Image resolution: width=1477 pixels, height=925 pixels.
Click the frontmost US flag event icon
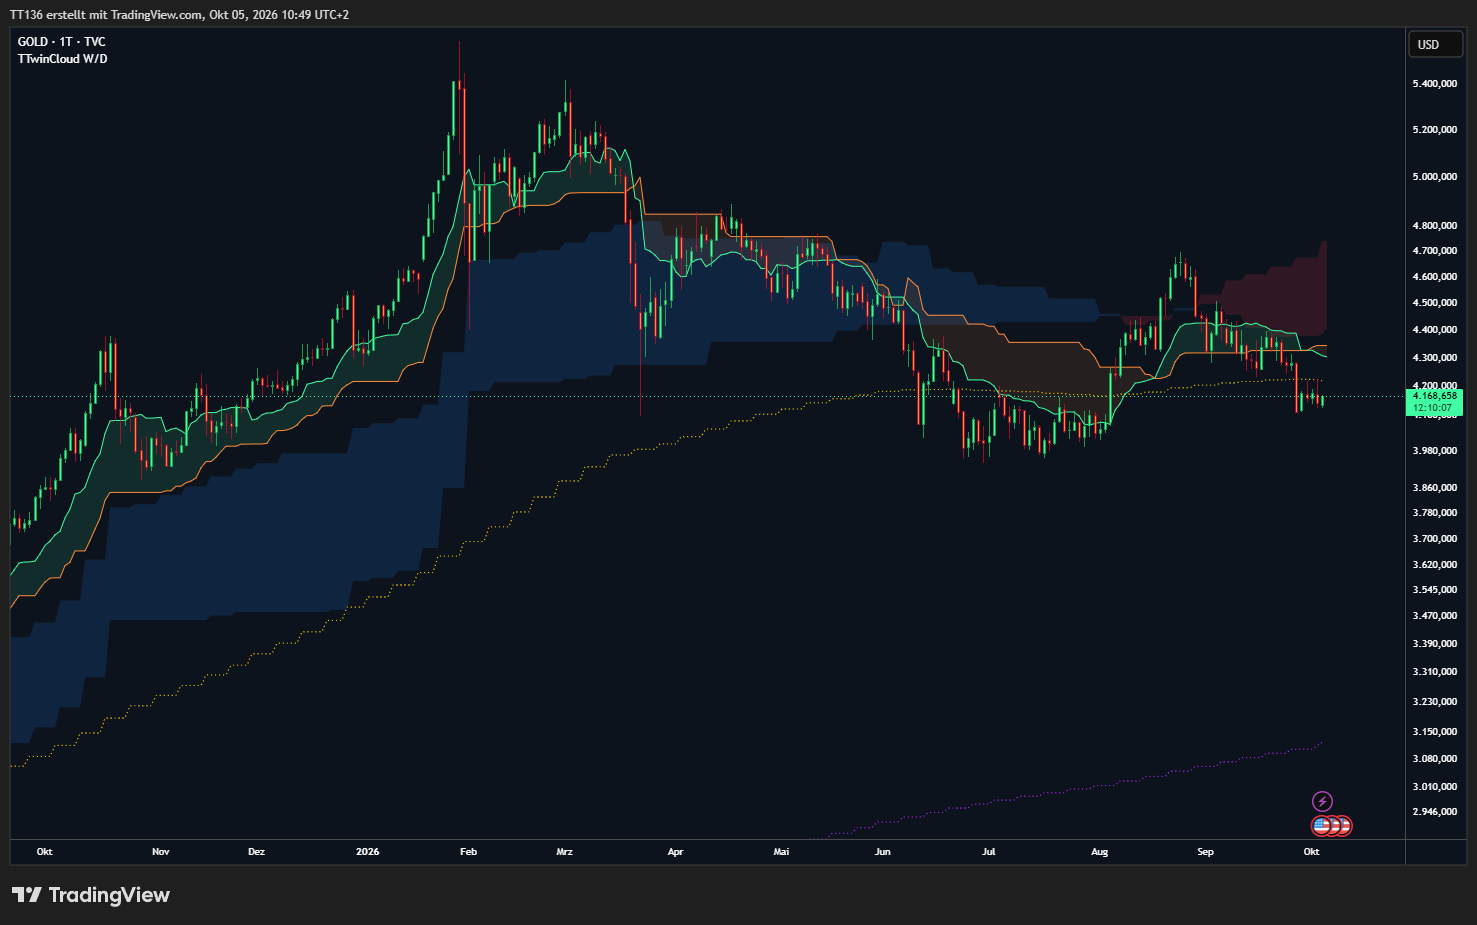[1322, 826]
